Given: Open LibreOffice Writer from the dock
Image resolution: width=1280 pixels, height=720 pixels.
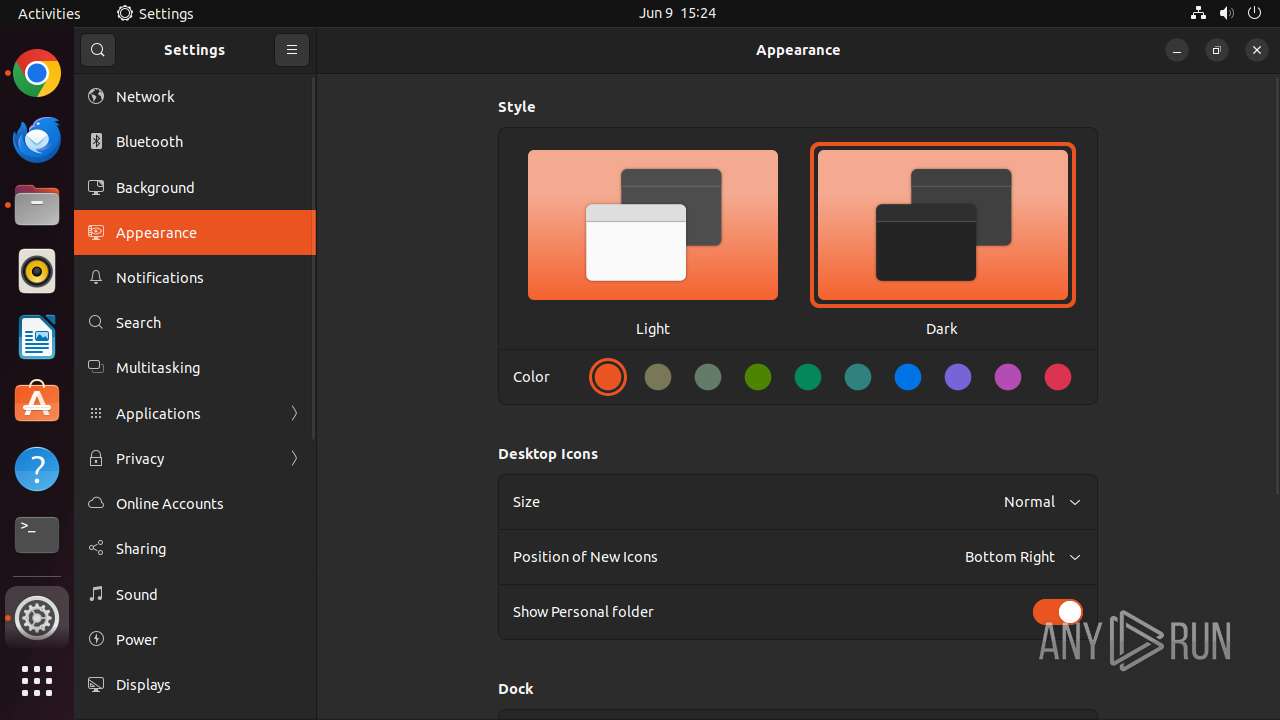Looking at the screenshot, I should click(x=37, y=337).
